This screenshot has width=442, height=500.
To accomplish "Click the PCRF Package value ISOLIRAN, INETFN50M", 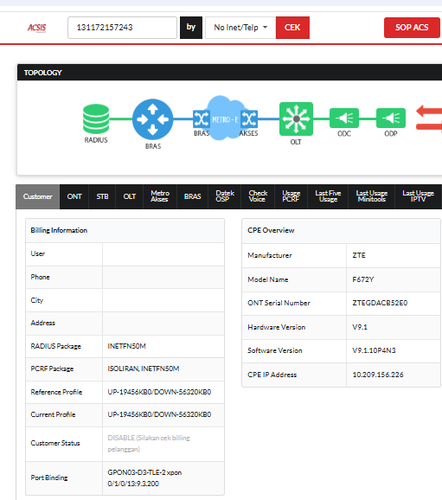I will point(143,369).
